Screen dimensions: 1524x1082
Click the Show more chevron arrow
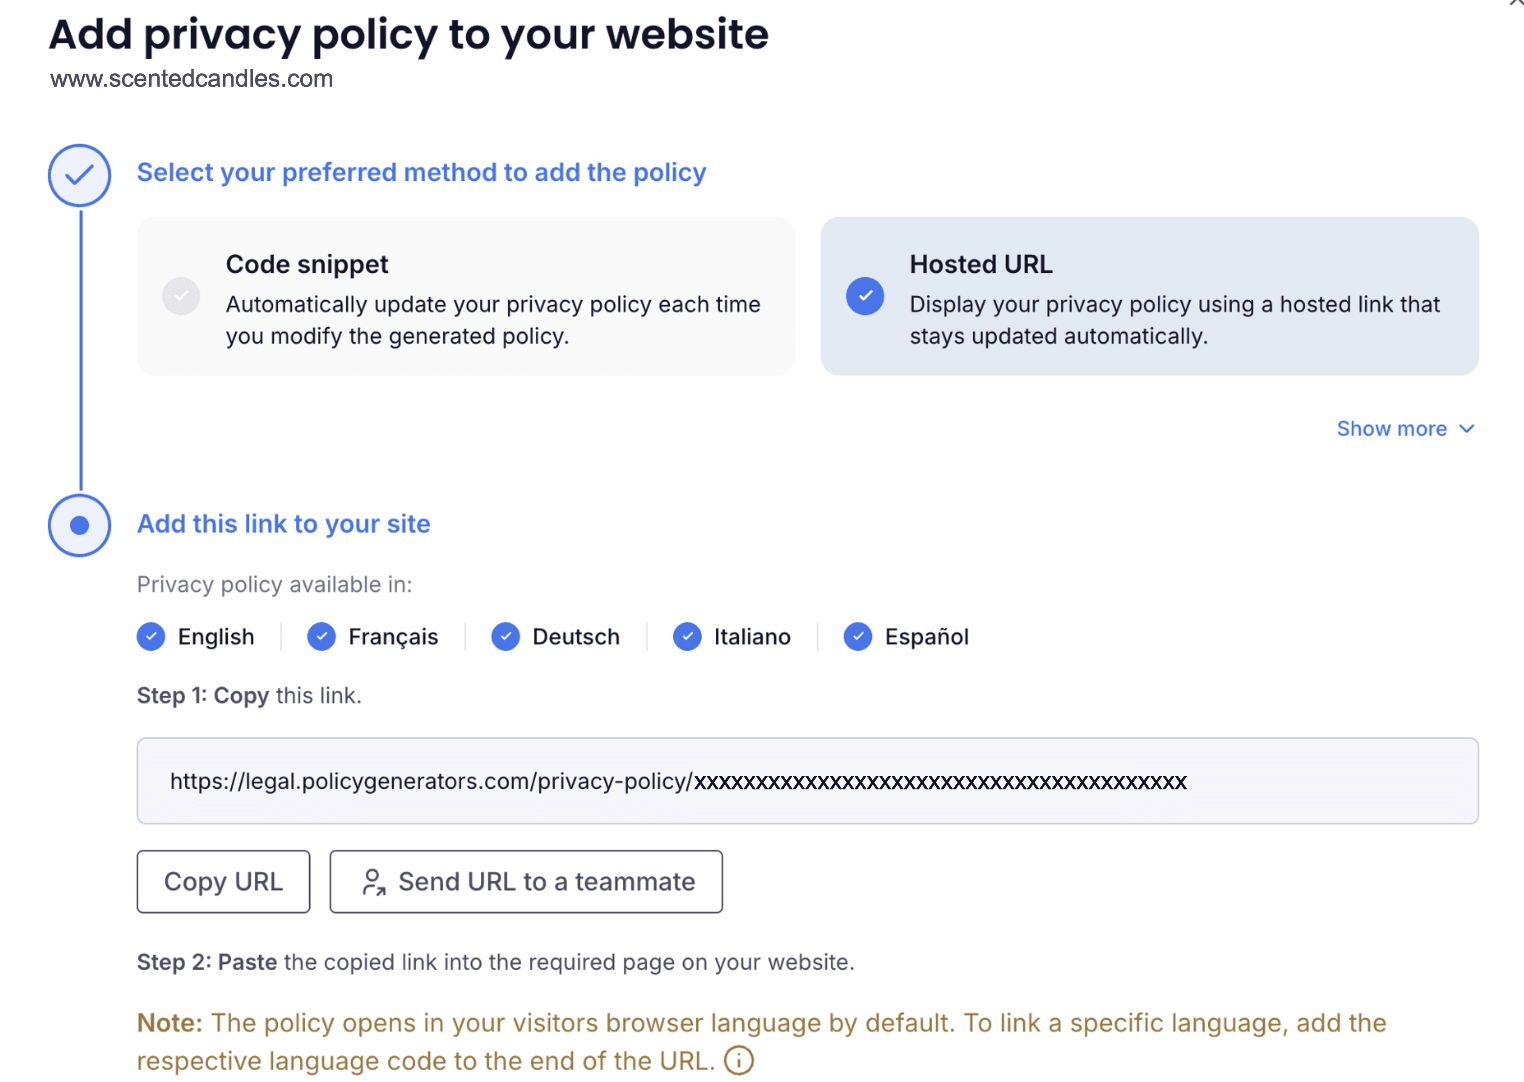point(1467,429)
